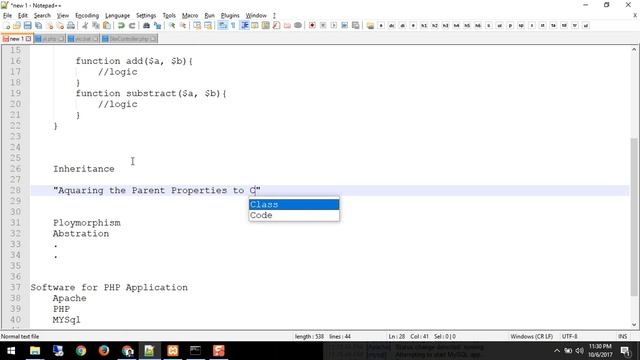Click the h1 plugin toolbar button
Image resolution: width=640 pixels, height=360 pixels.
click(424, 26)
